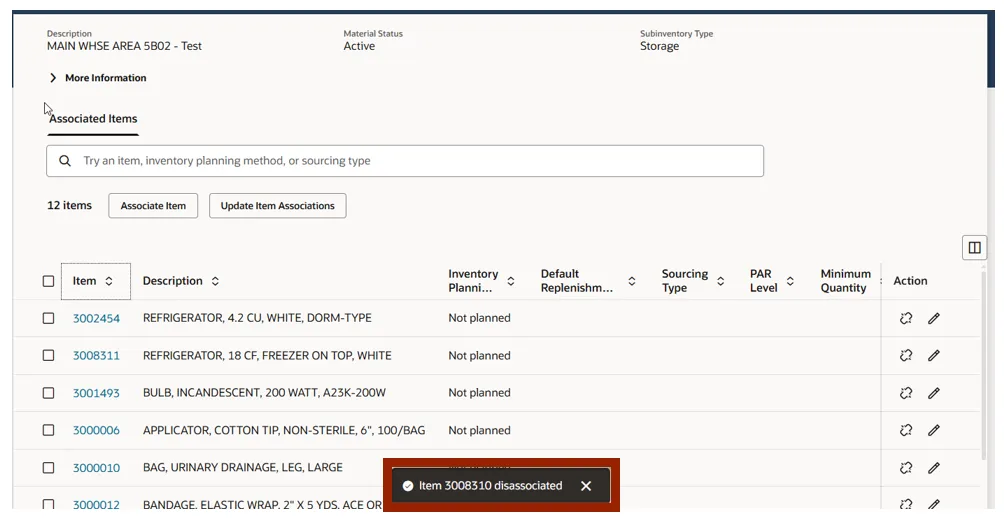Click the search magnifier icon
This screenshot has width=1004, height=520.
coord(65,161)
